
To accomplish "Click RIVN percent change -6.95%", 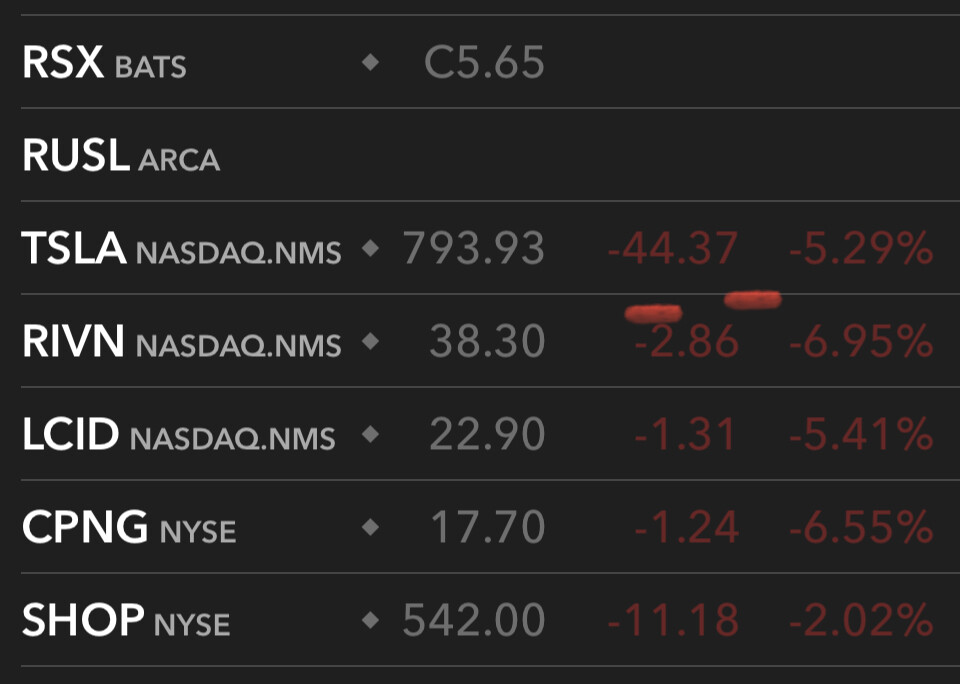I will [x=861, y=341].
